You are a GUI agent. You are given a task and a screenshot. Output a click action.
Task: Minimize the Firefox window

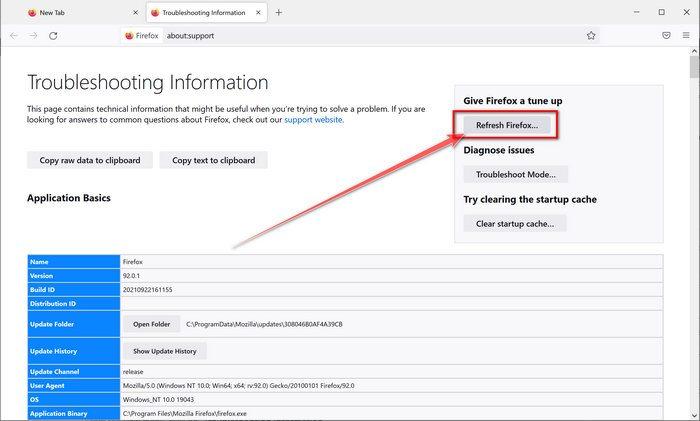(x=637, y=13)
